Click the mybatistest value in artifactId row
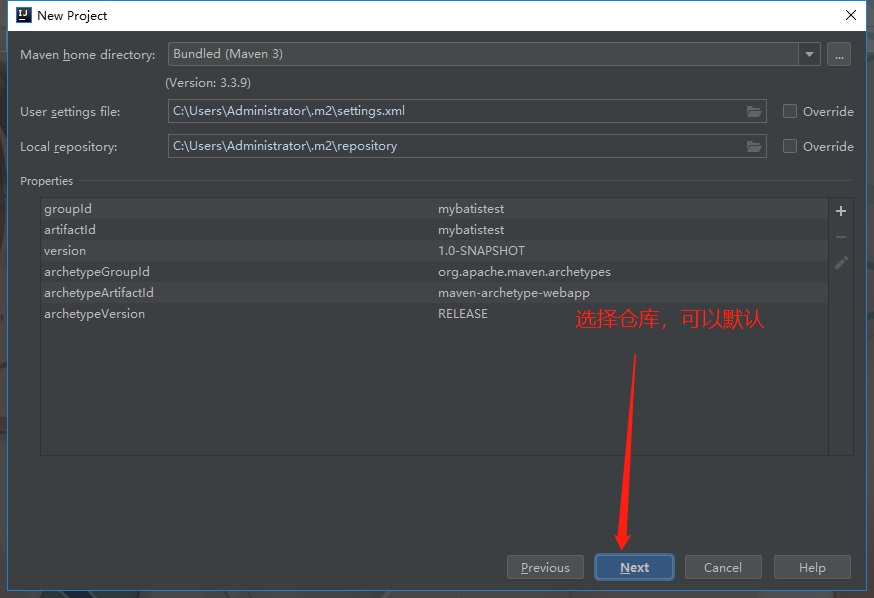This screenshot has height=598, width=874. click(x=470, y=230)
